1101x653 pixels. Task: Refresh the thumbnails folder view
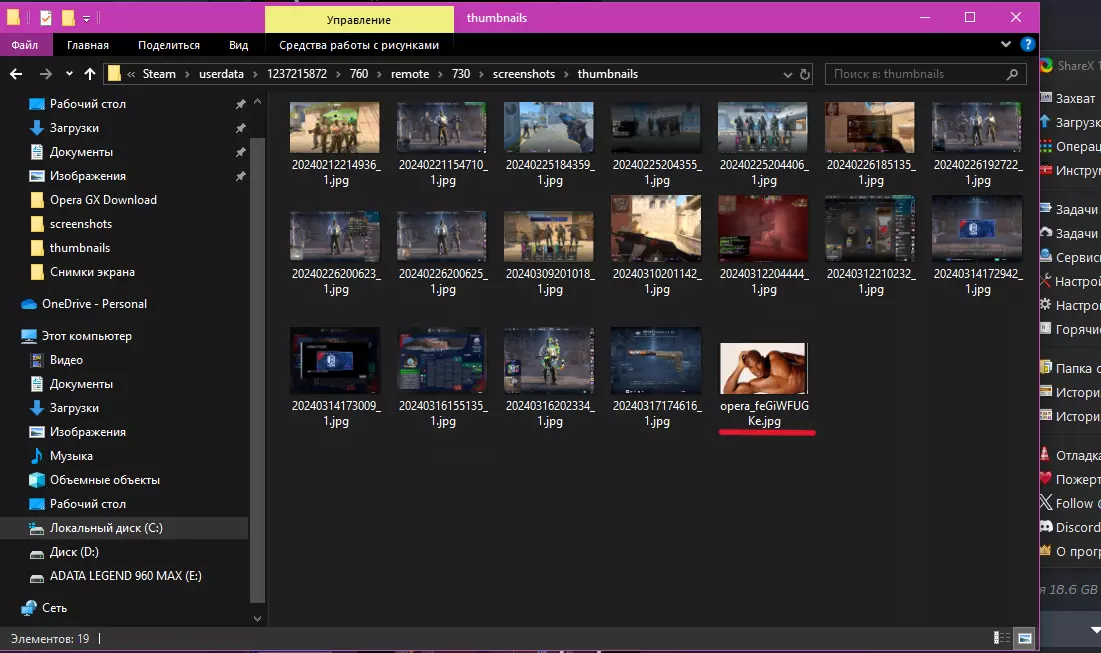pos(805,74)
